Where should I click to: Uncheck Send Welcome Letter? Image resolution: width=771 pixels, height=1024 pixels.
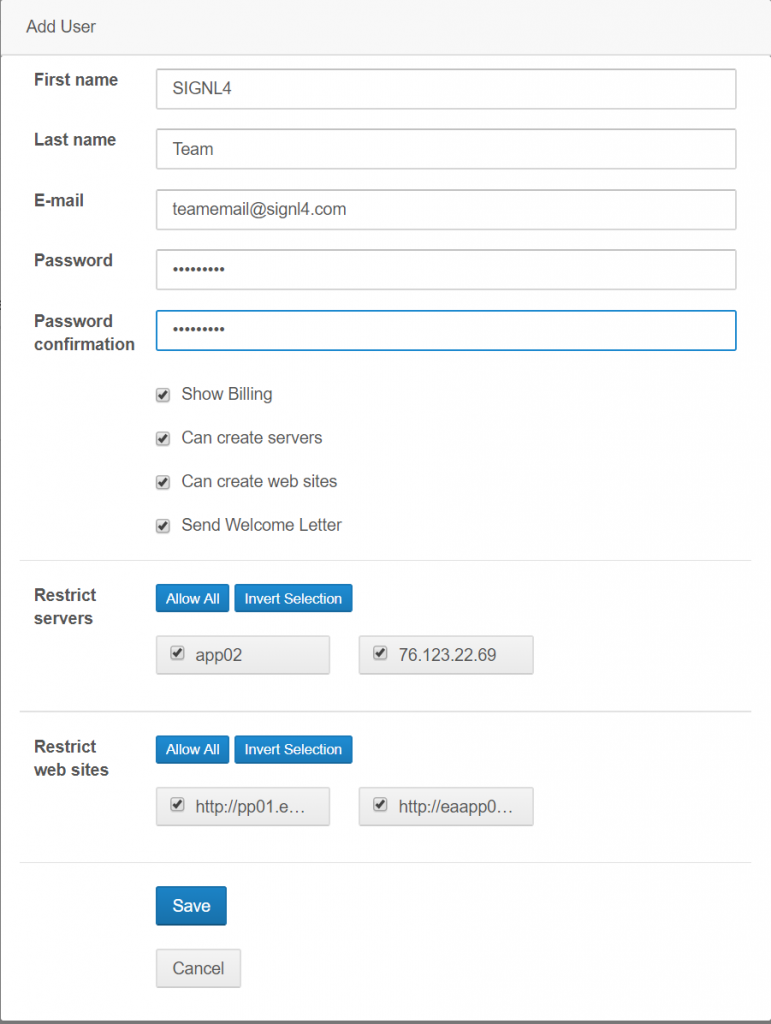tap(163, 526)
